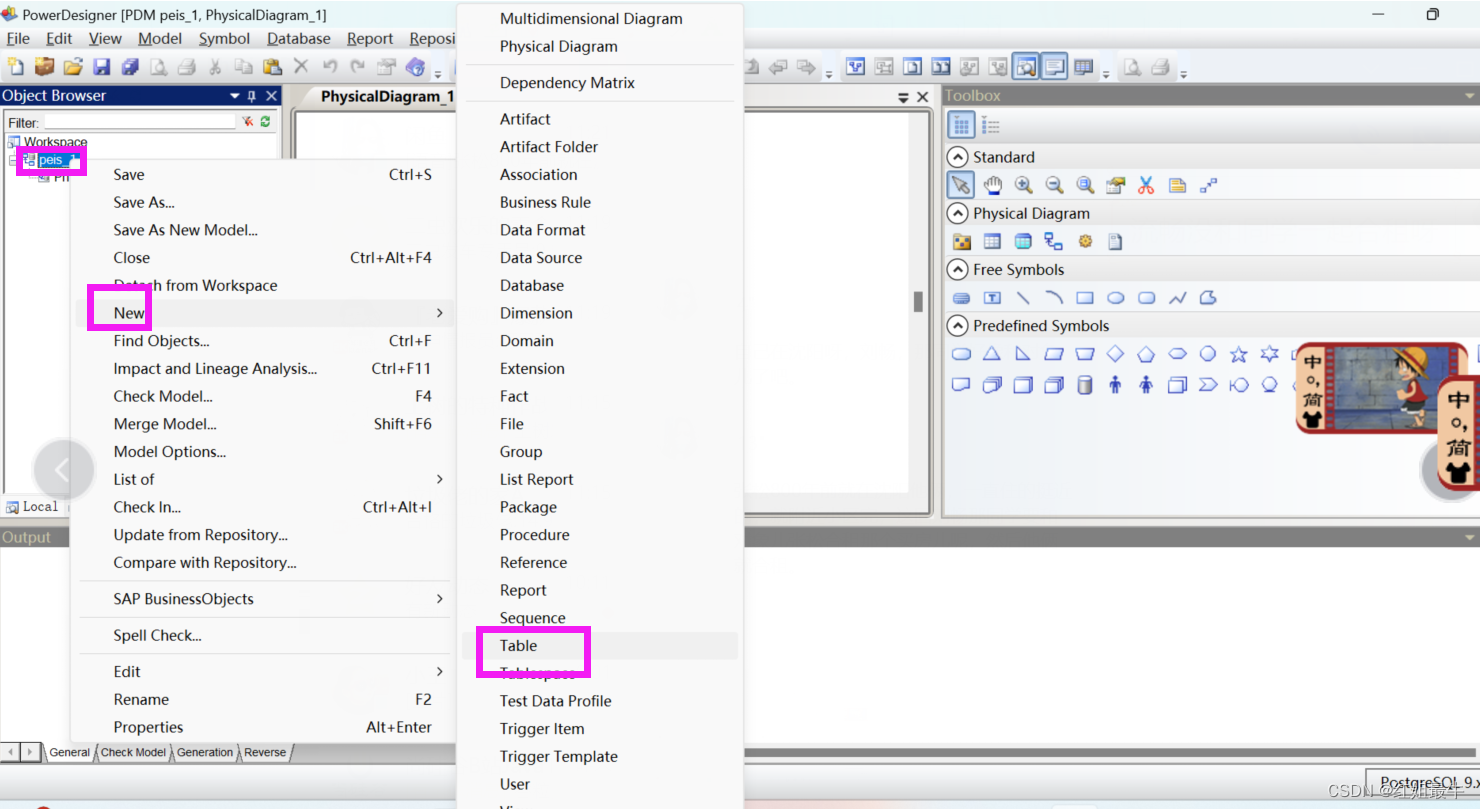Open the Database menu
1480x809 pixels.
tap(297, 38)
